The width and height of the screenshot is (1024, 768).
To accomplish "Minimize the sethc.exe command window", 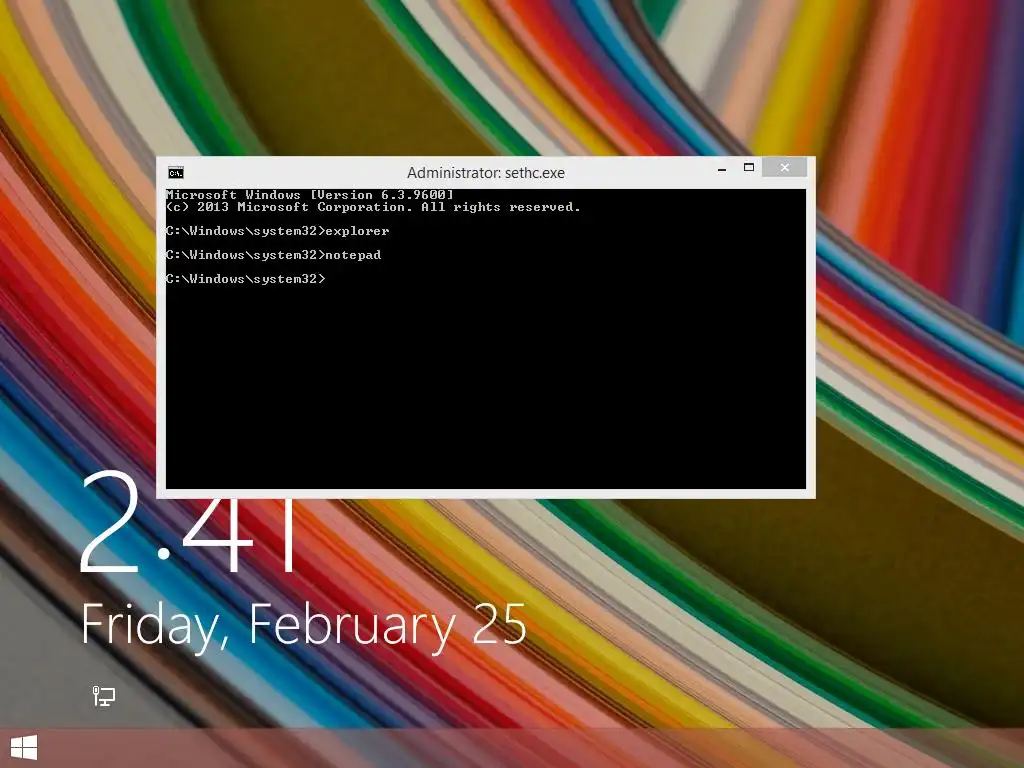I will pos(722,168).
